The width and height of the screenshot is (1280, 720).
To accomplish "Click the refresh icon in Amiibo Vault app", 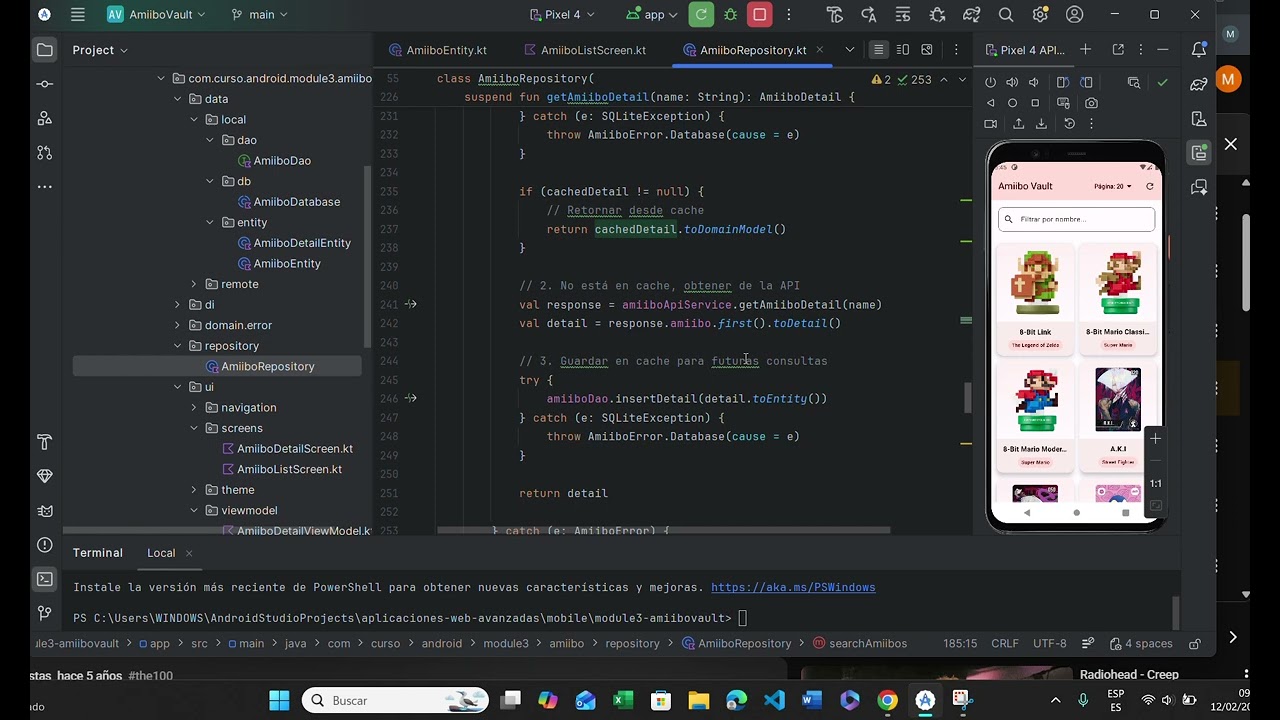I will [x=1149, y=186].
